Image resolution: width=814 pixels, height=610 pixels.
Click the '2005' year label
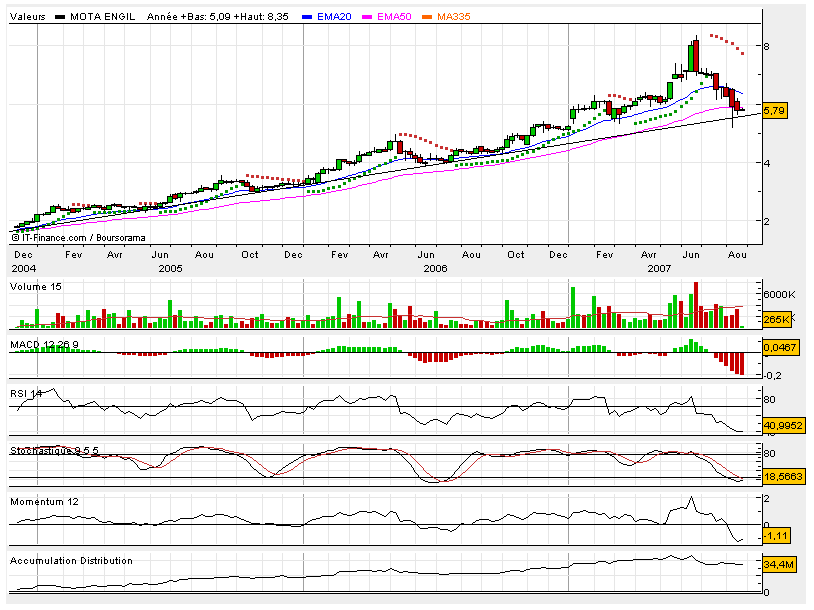(x=170, y=268)
